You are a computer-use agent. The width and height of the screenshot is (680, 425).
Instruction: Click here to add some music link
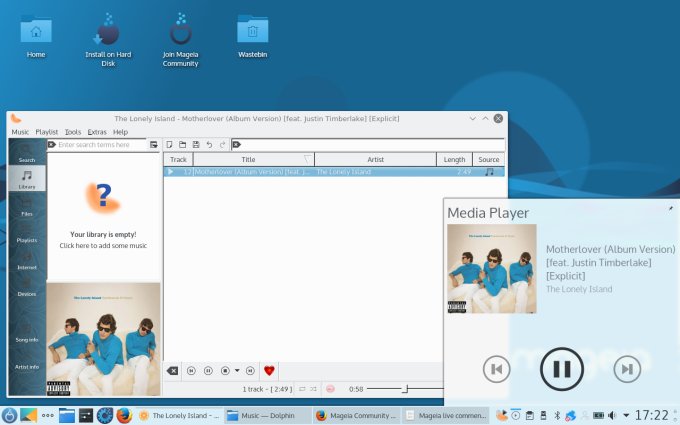pyautogui.click(x=103, y=245)
